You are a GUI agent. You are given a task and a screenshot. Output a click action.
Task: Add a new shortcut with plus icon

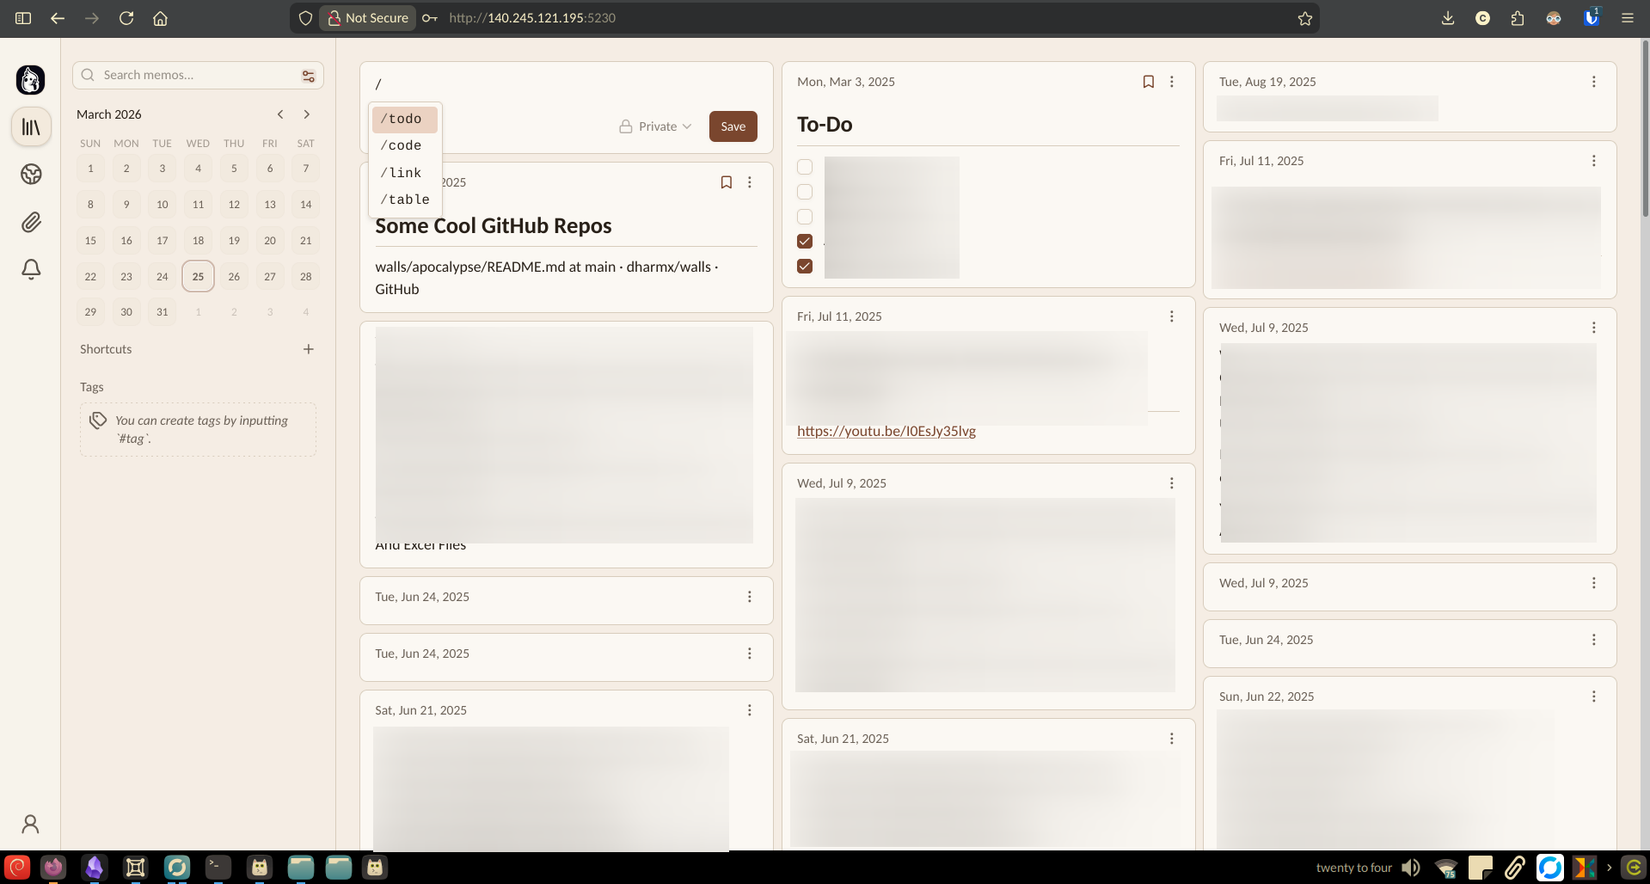click(308, 349)
